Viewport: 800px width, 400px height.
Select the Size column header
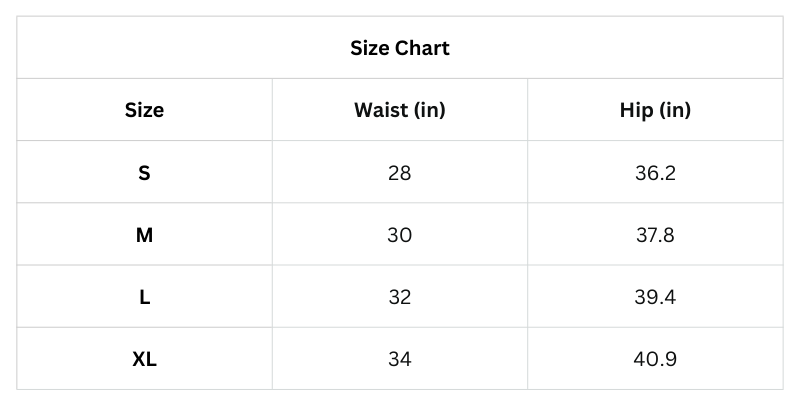tap(144, 110)
